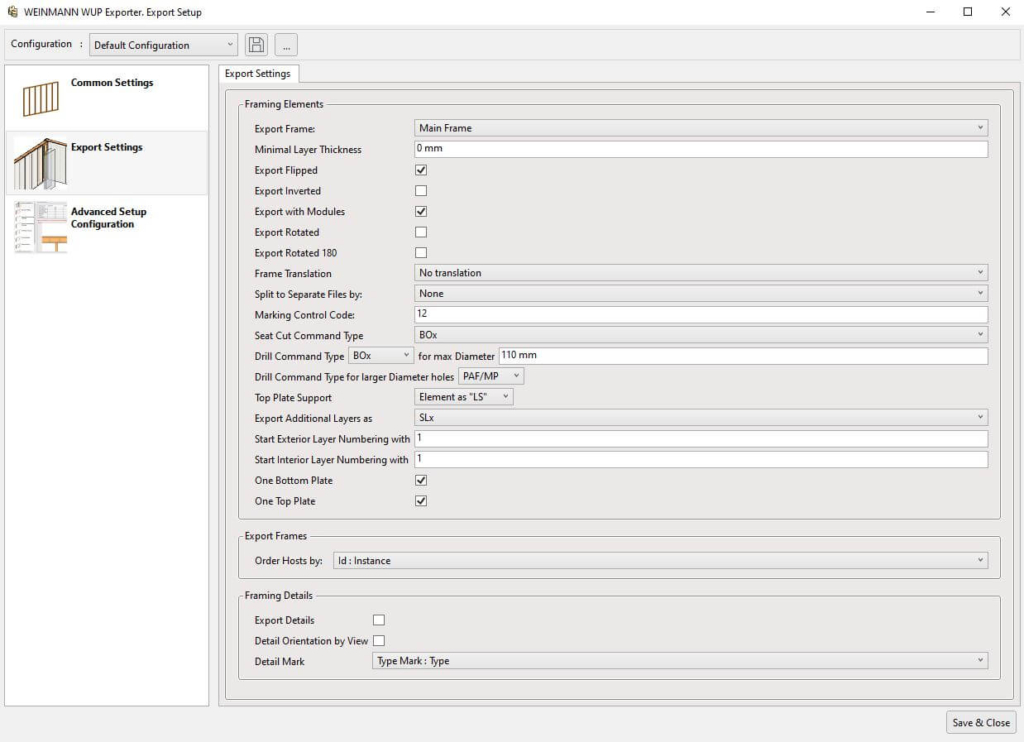
Task: Click the ellipsis button next to save icon
Action: point(286,44)
